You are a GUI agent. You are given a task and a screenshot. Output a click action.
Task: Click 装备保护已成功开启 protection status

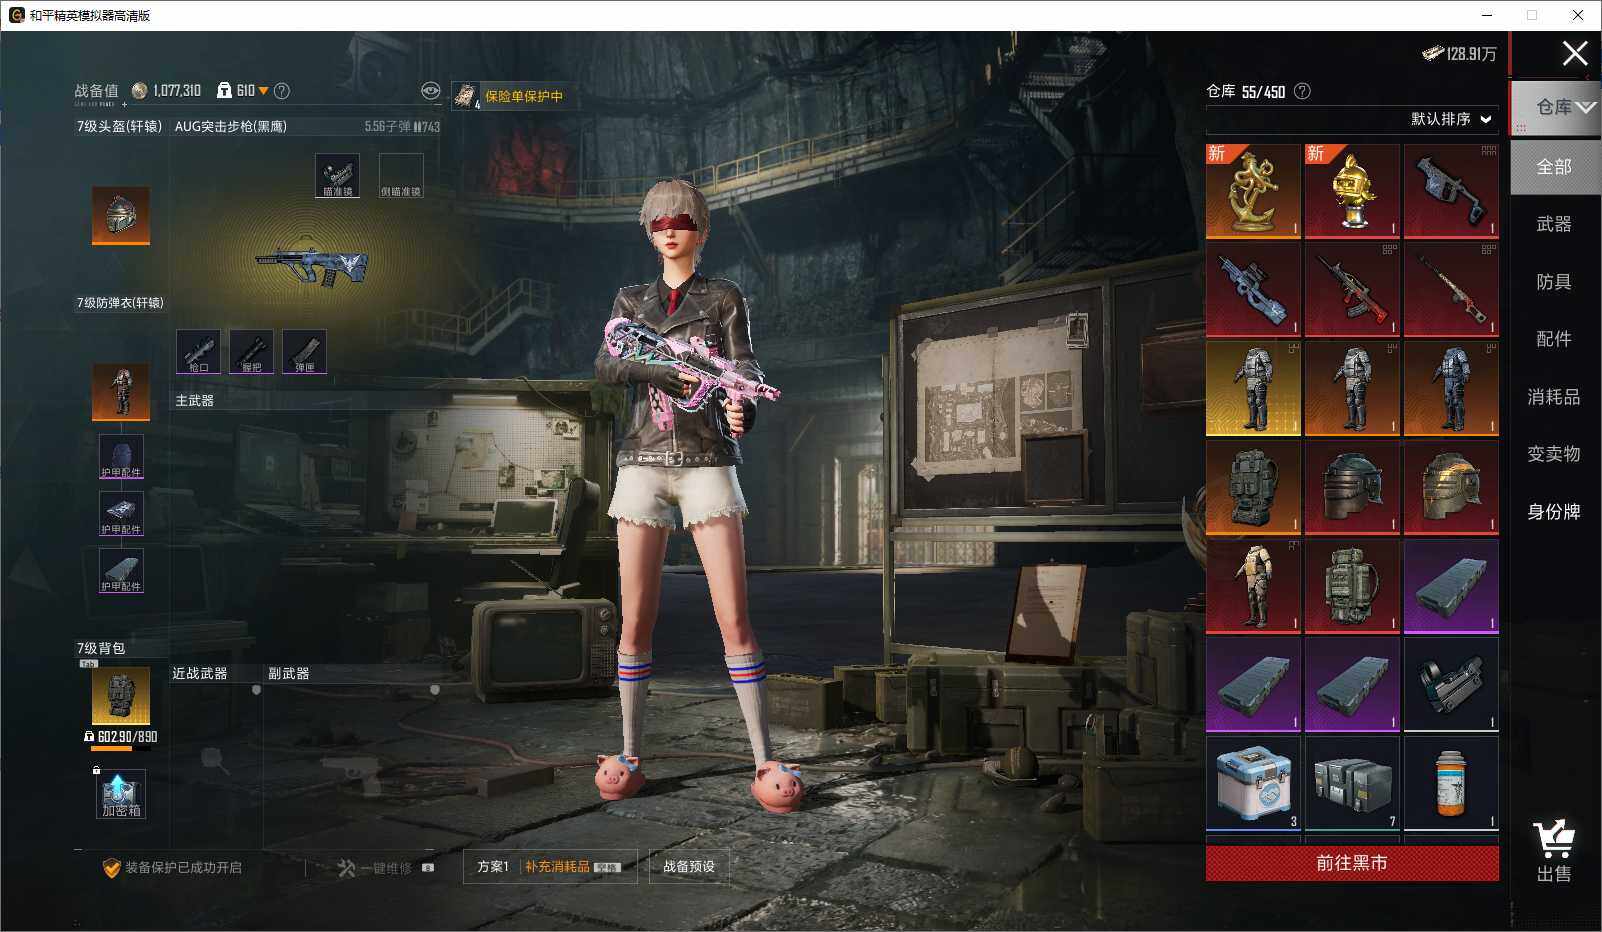coord(172,867)
